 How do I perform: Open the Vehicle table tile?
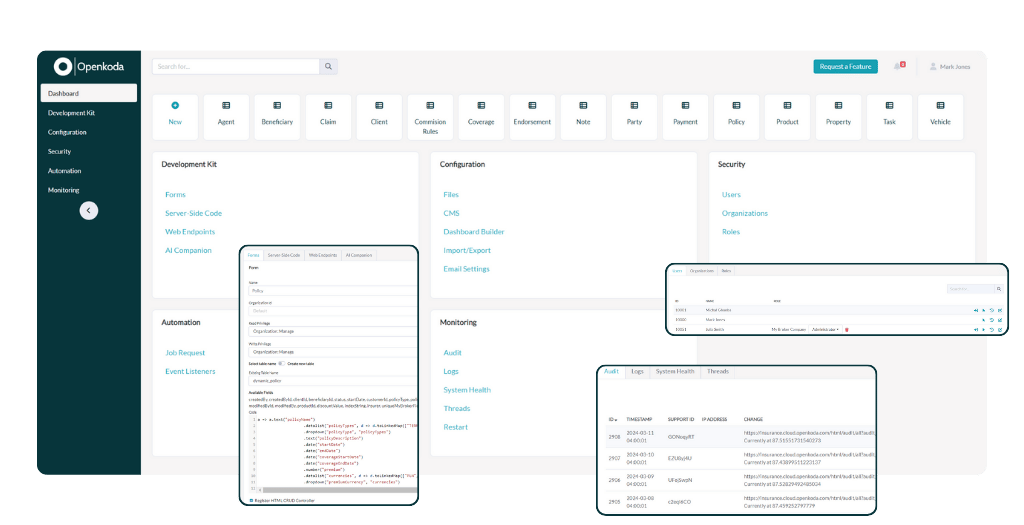940,116
